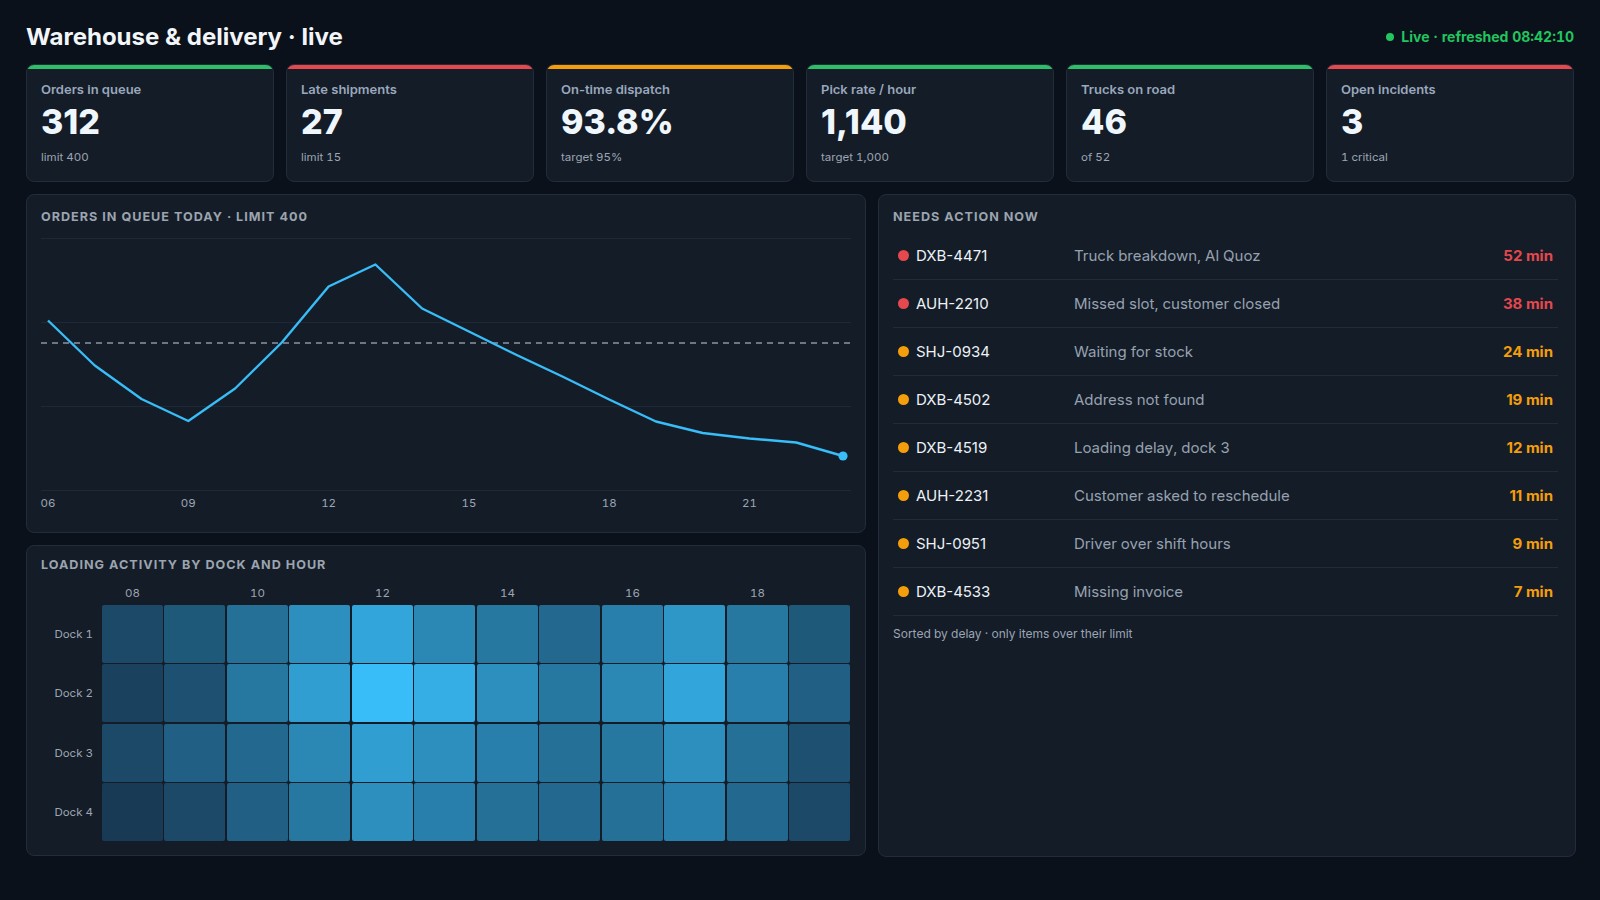
Task: Select the On-time dispatch card
Action: (670, 123)
